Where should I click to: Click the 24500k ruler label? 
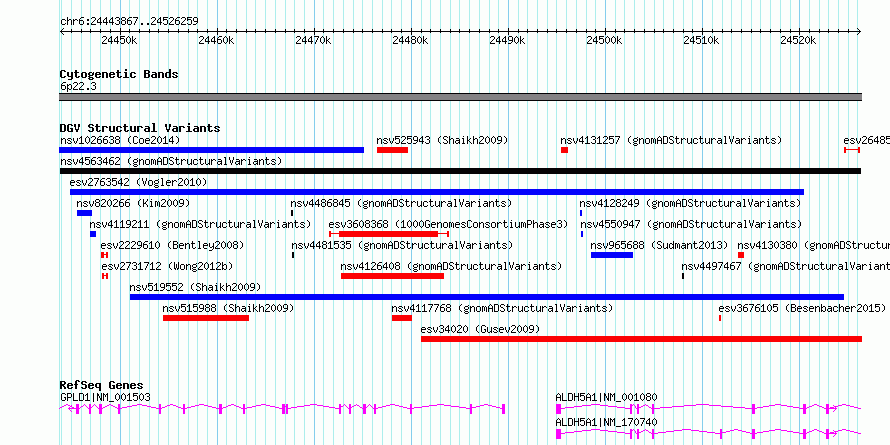tap(604, 40)
